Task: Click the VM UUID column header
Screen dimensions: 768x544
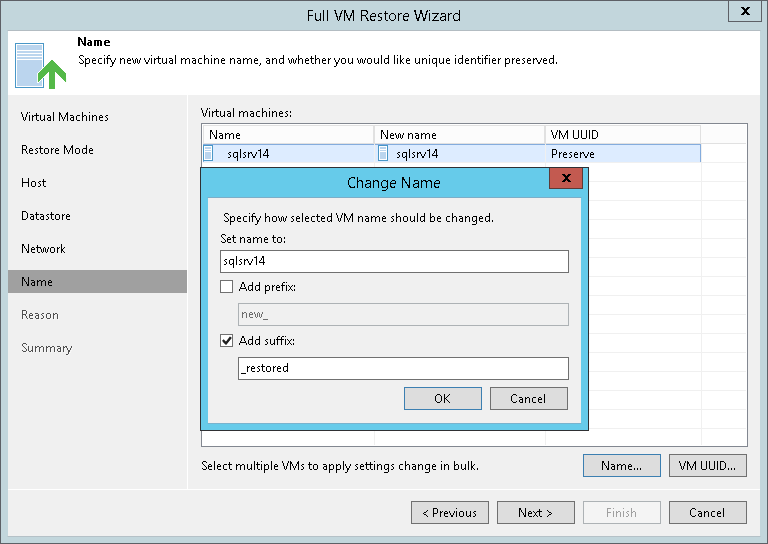Action: (x=622, y=135)
